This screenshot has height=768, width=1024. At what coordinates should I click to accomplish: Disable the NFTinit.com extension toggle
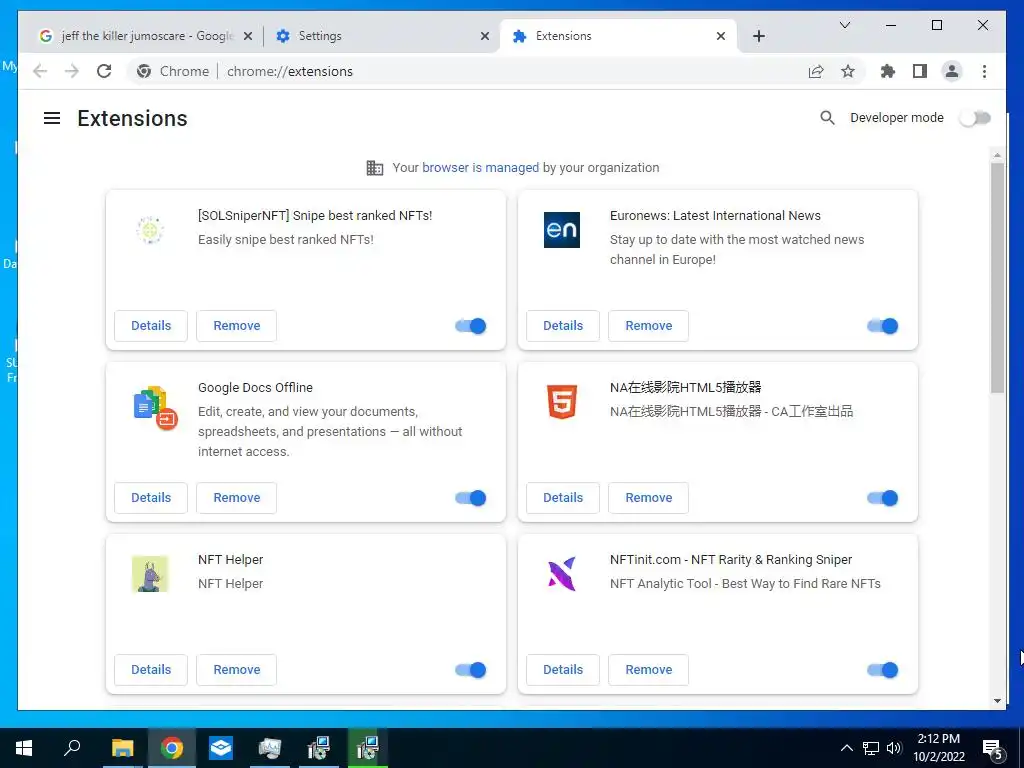coord(882,669)
